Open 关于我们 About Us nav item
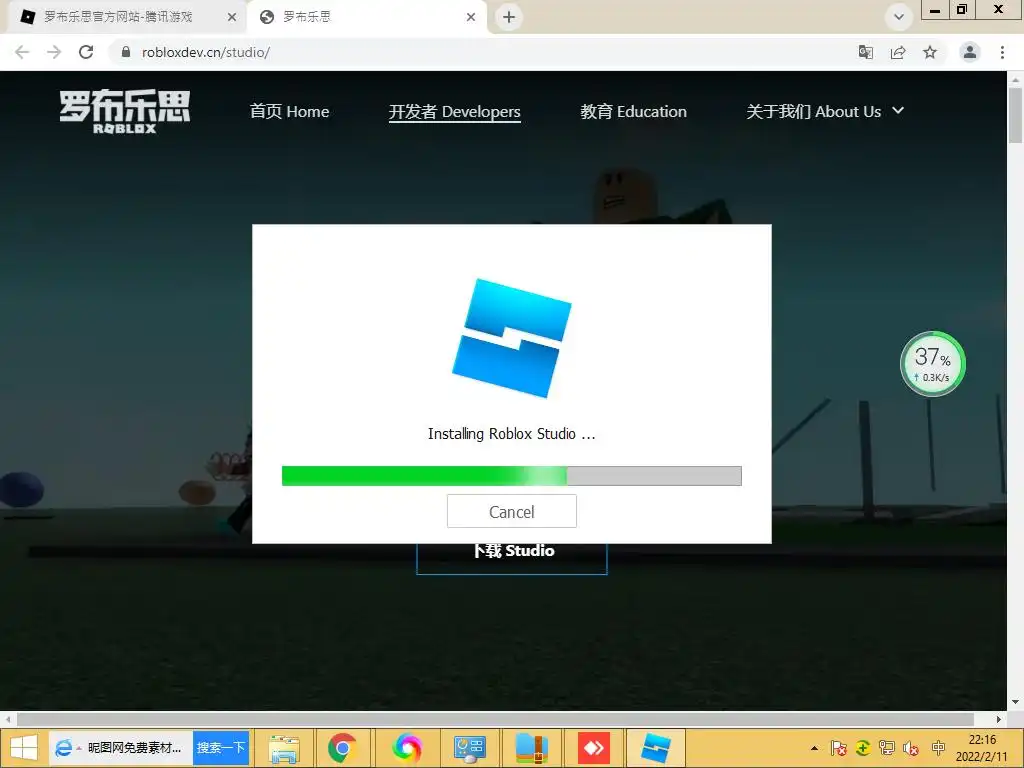The image size is (1024, 768). pos(814,112)
